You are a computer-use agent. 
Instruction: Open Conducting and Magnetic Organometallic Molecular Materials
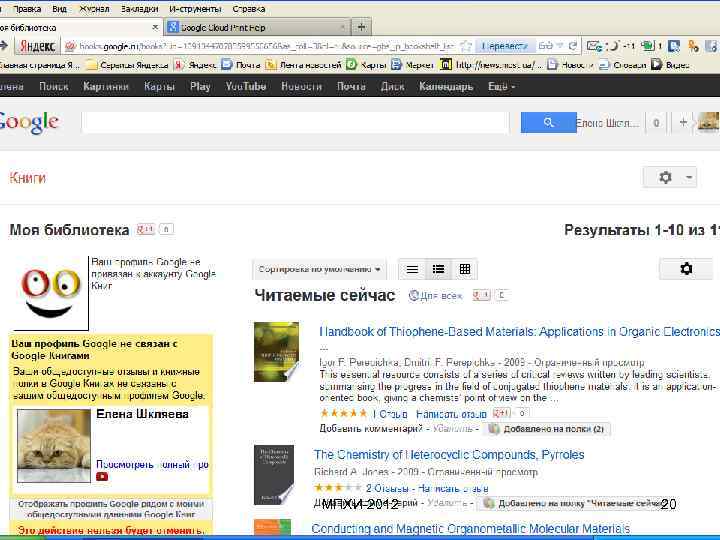471,529
